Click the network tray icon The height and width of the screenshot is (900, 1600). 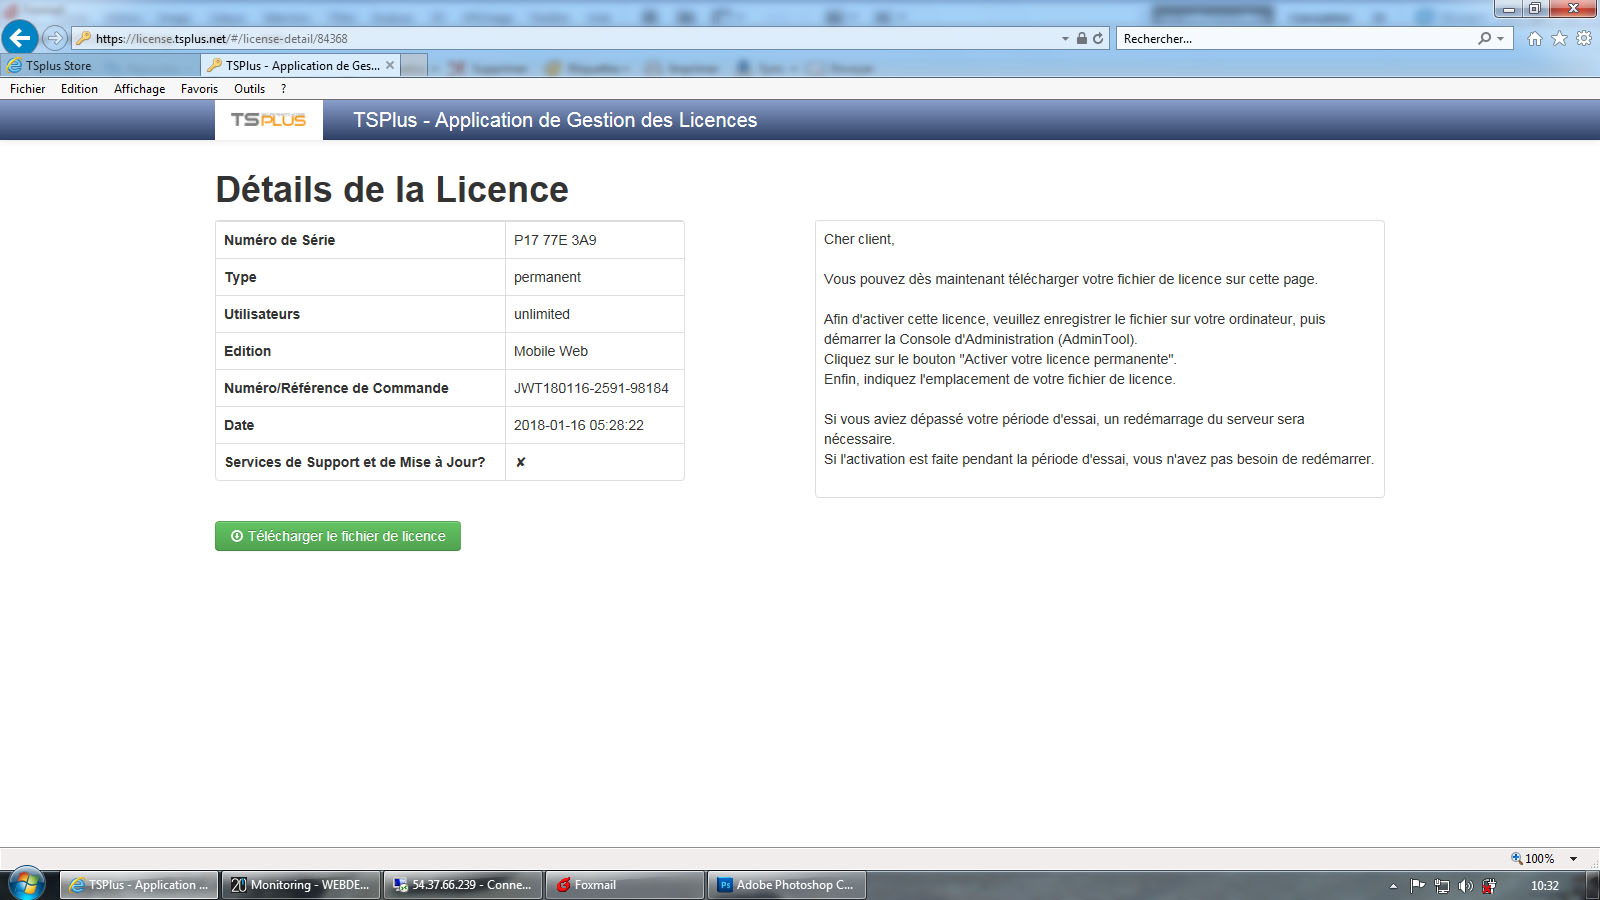click(1441, 885)
